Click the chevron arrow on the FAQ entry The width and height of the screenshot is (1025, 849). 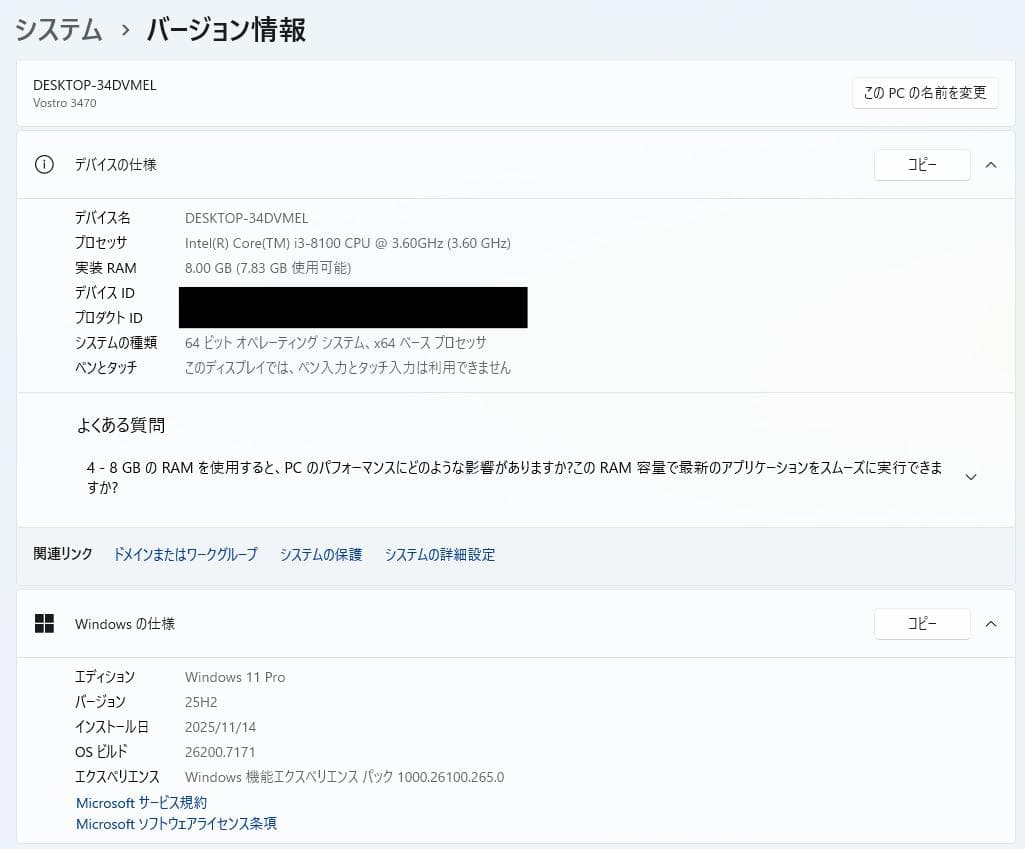point(970,477)
